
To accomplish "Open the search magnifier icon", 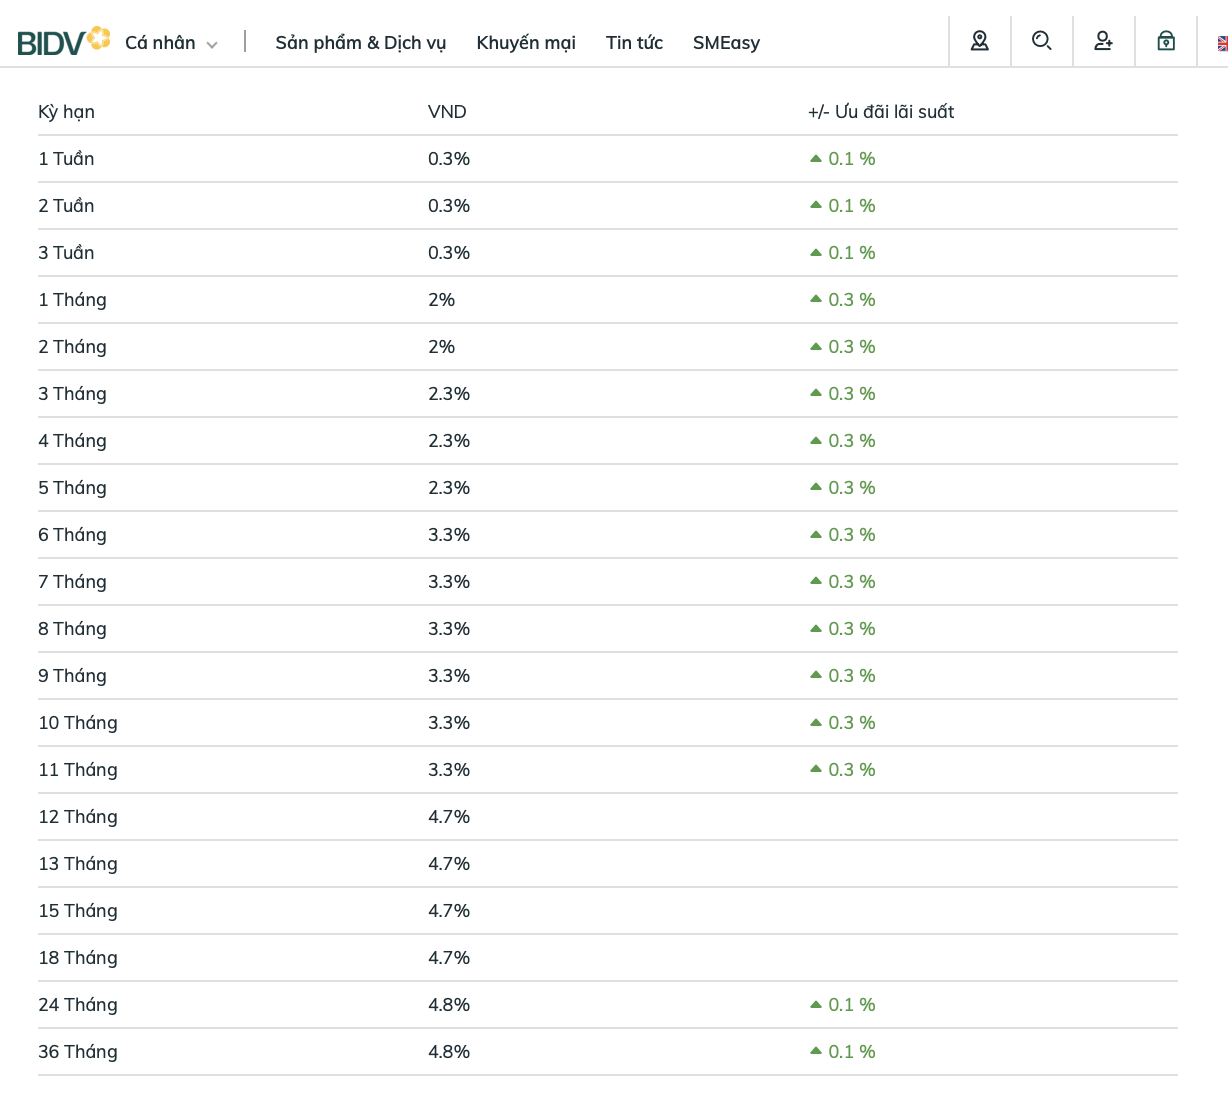I will click(x=1042, y=41).
